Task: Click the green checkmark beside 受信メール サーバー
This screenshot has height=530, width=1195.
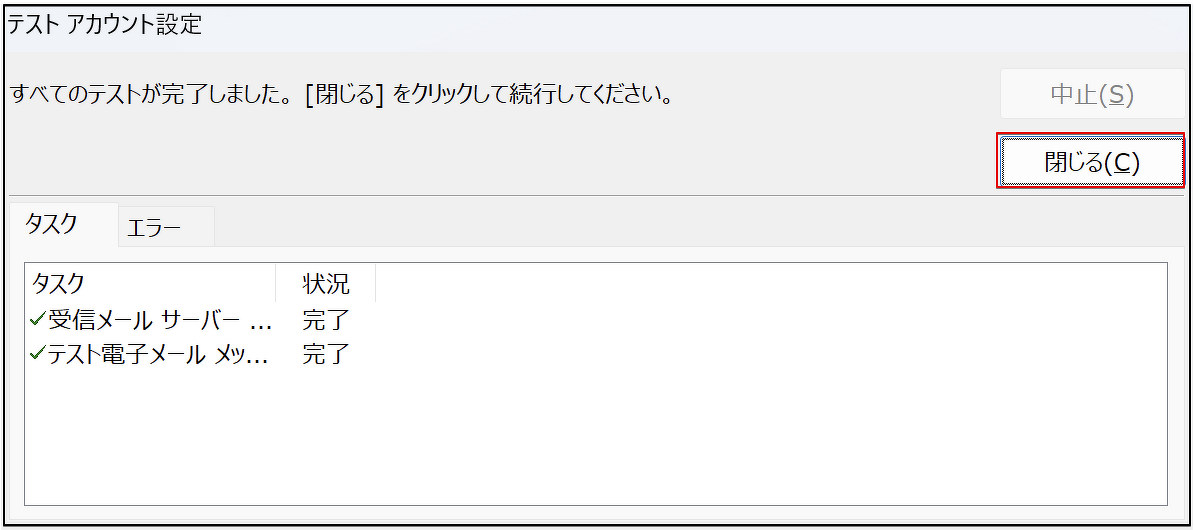Action: pos(38,320)
